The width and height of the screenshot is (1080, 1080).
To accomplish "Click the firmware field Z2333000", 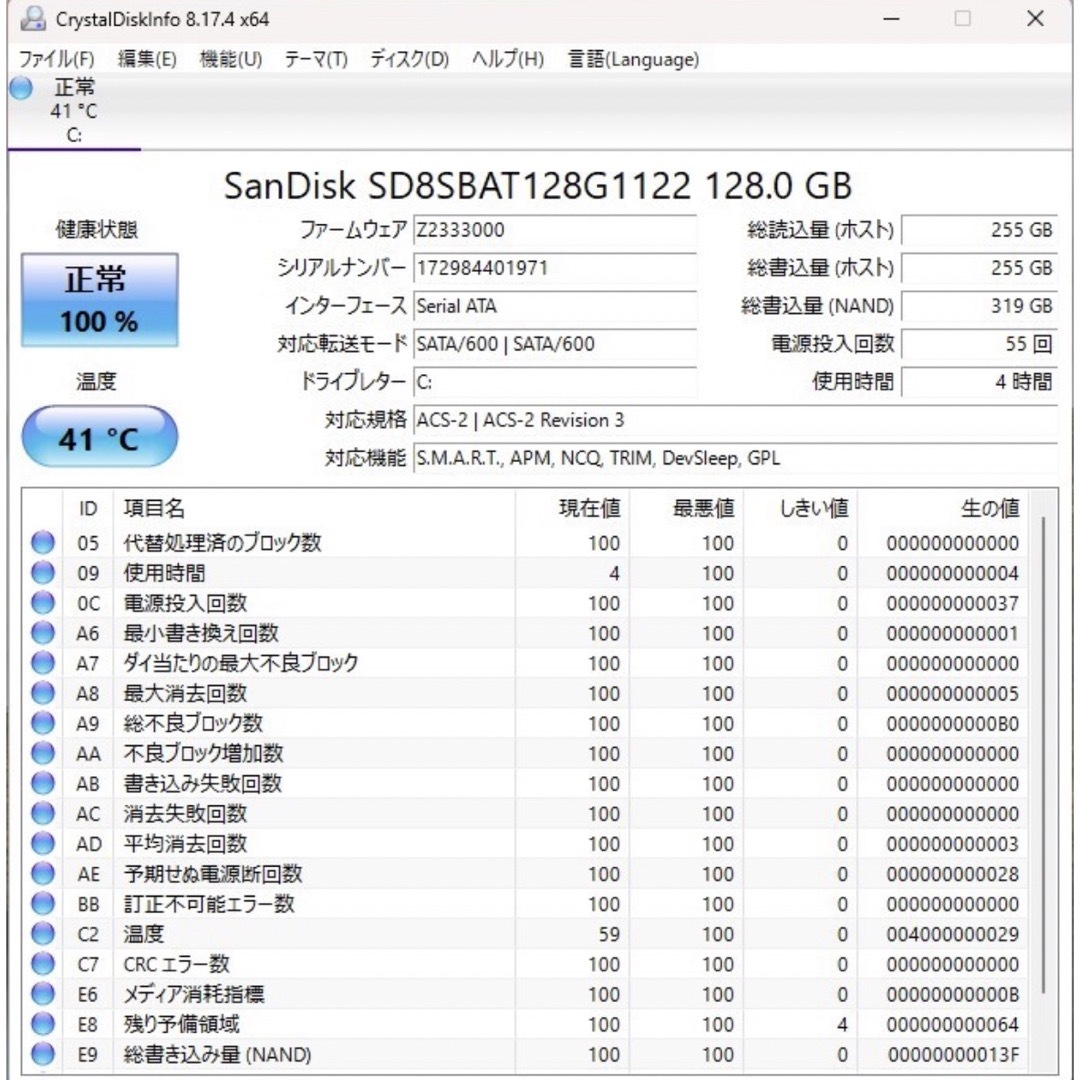I will 555,230.
